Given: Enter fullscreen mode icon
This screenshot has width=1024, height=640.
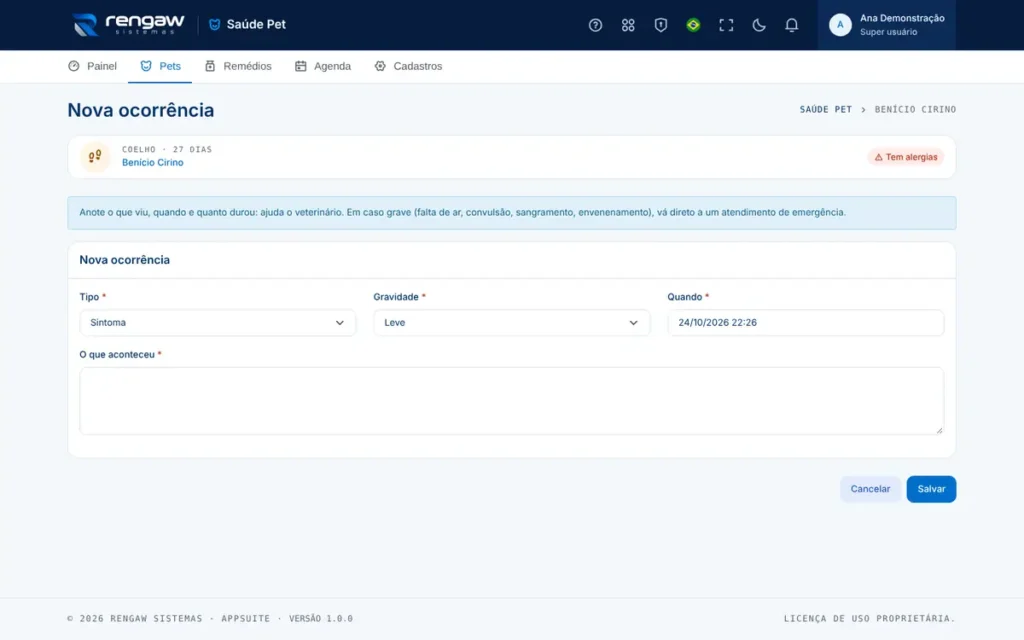Looking at the screenshot, I should click(726, 25).
